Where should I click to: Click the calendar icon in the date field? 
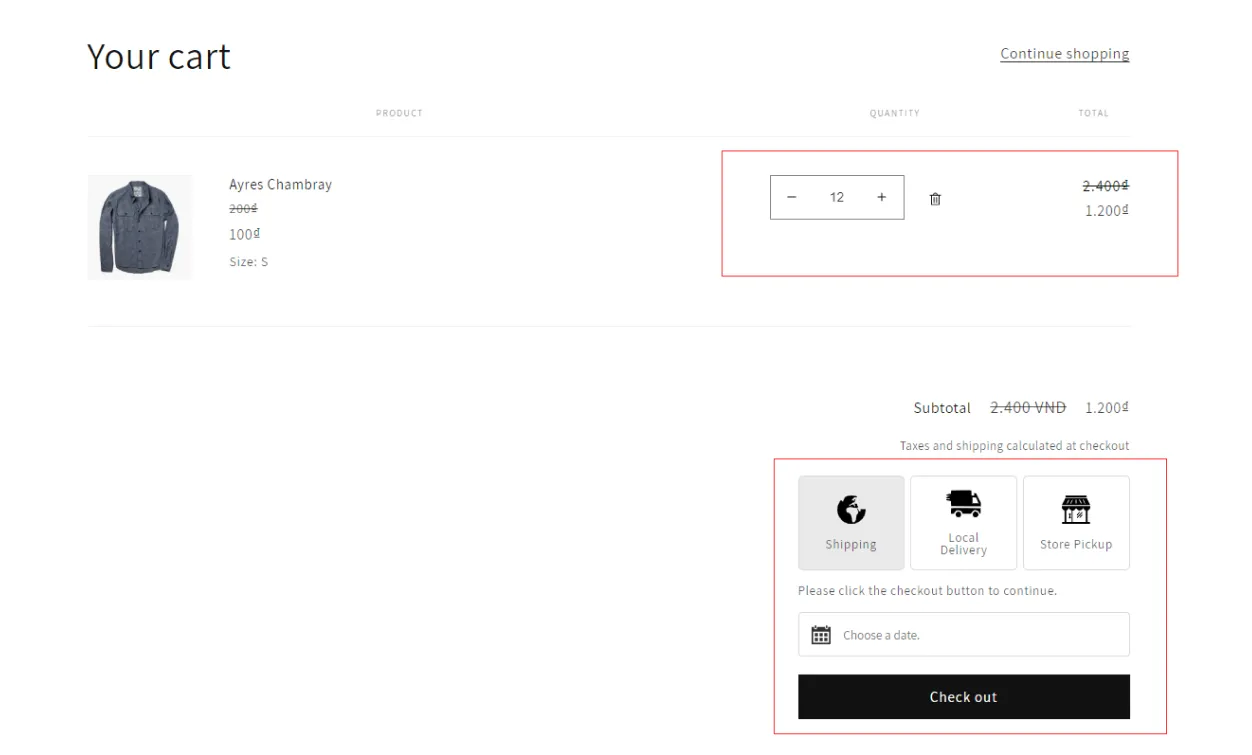(x=821, y=635)
